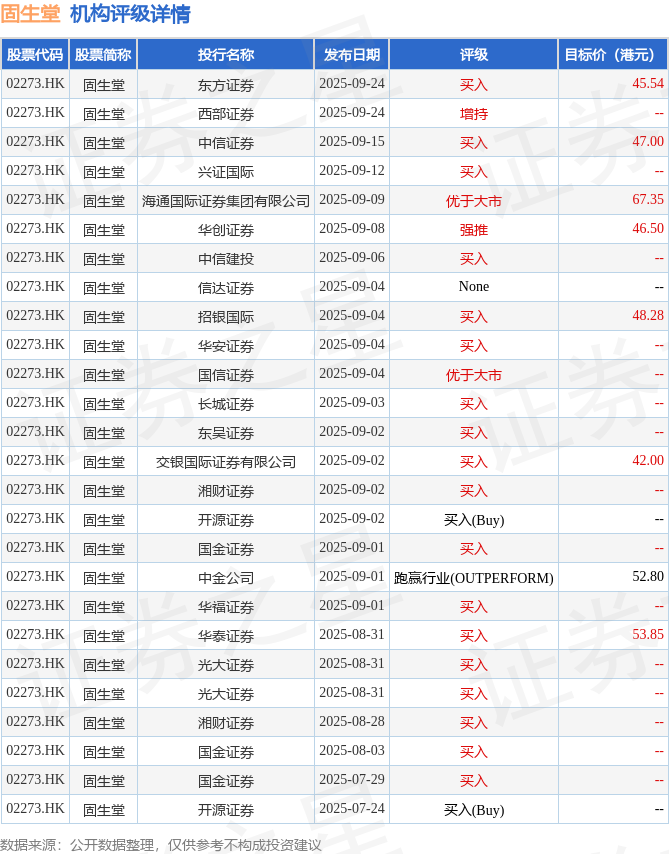
Task: Click the 股票代码 column header
Action: [35, 54]
